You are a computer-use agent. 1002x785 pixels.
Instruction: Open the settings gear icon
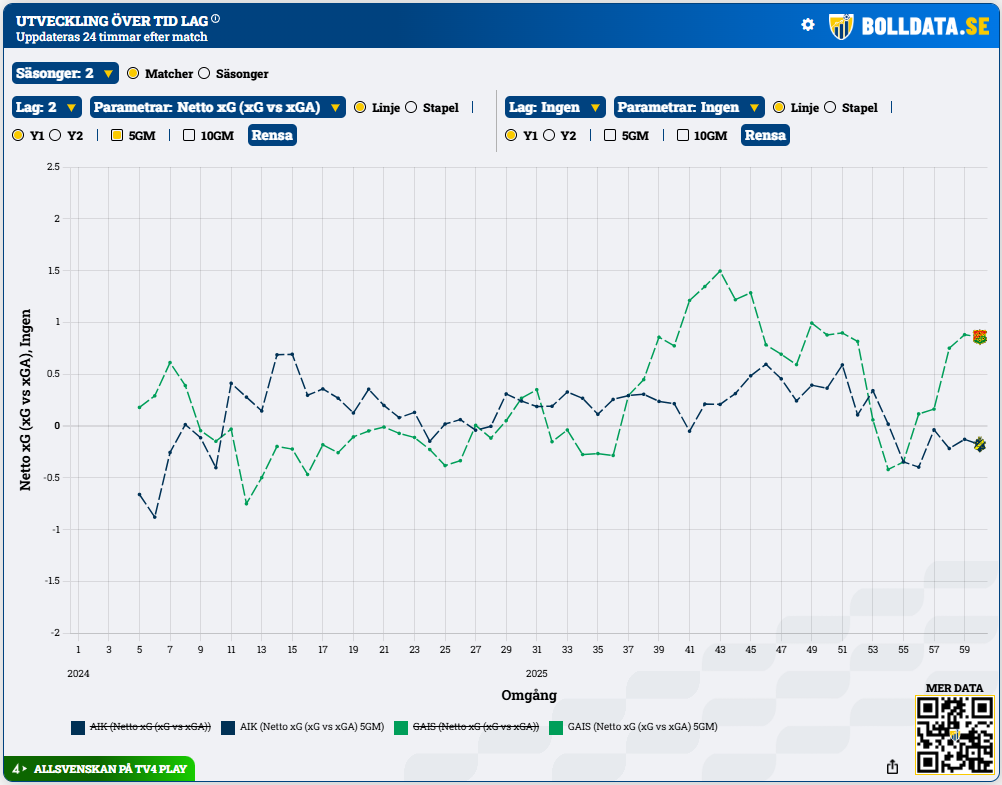click(x=808, y=25)
